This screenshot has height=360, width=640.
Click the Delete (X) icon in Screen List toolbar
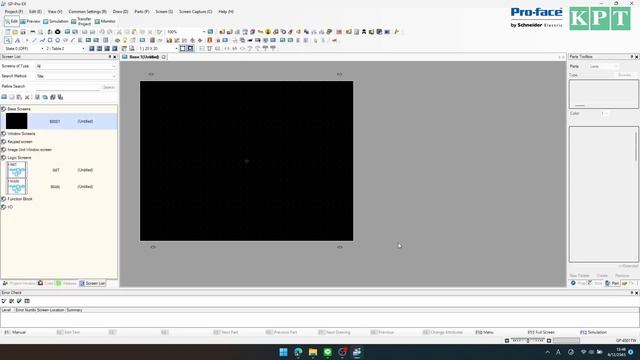(x=27, y=97)
